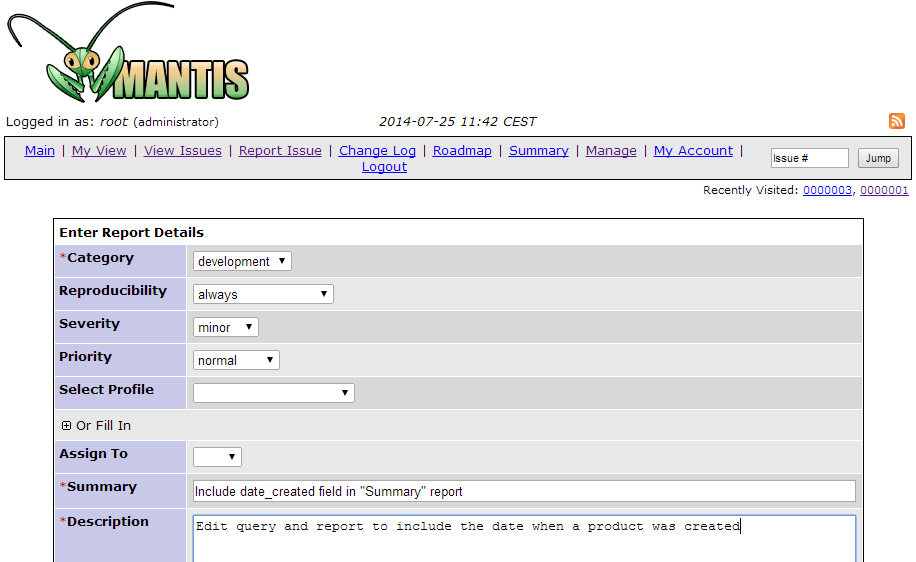Open recently visited issue 0000003
This screenshot has width=916, height=562.
[x=827, y=190]
